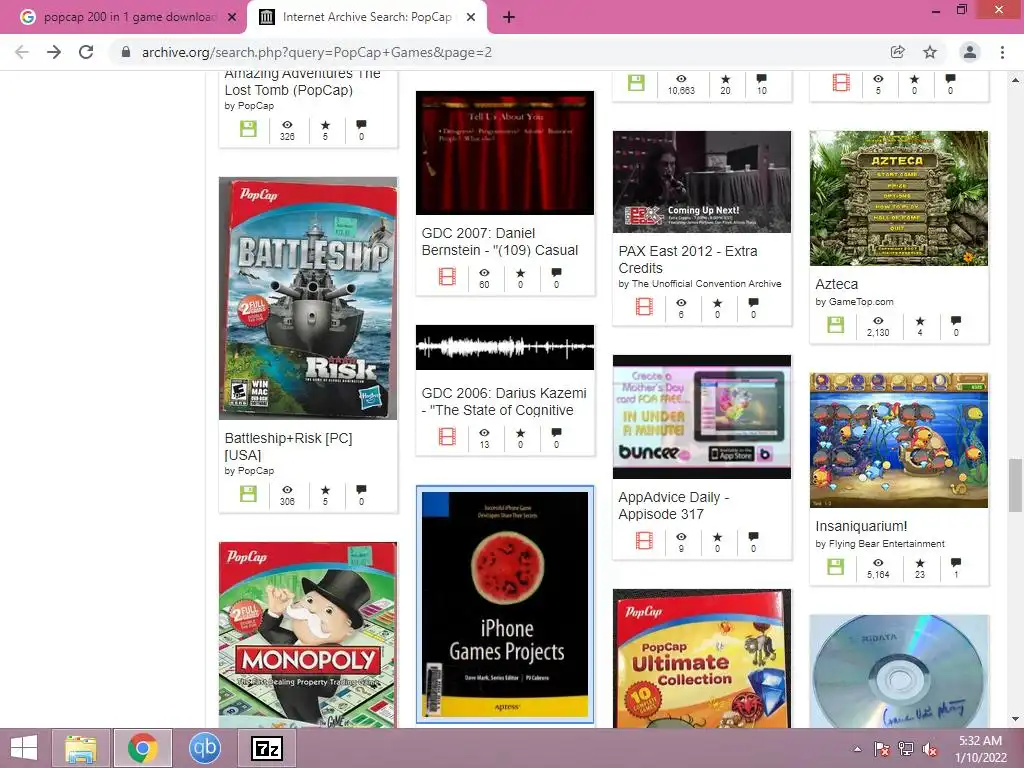The image size is (1024, 768).
Task: Open the 'GDC 2007: Daniel Bernstein' title link
Action: pyautogui.click(x=500, y=242)
